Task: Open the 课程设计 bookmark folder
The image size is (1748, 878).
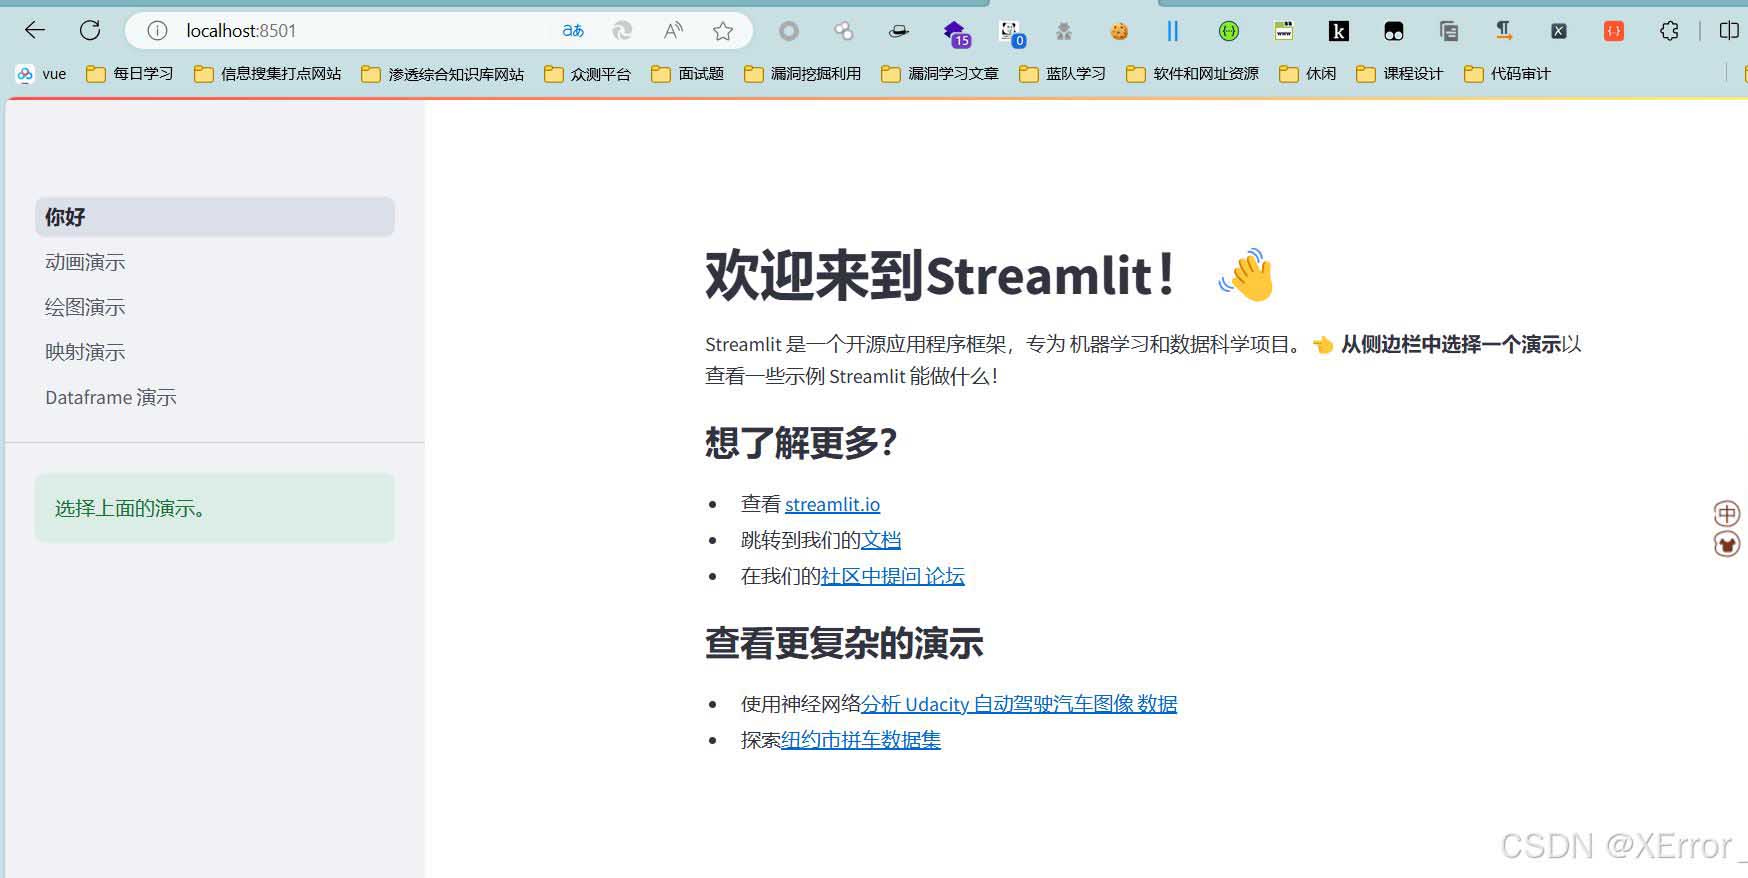Action: (1399, 74)
